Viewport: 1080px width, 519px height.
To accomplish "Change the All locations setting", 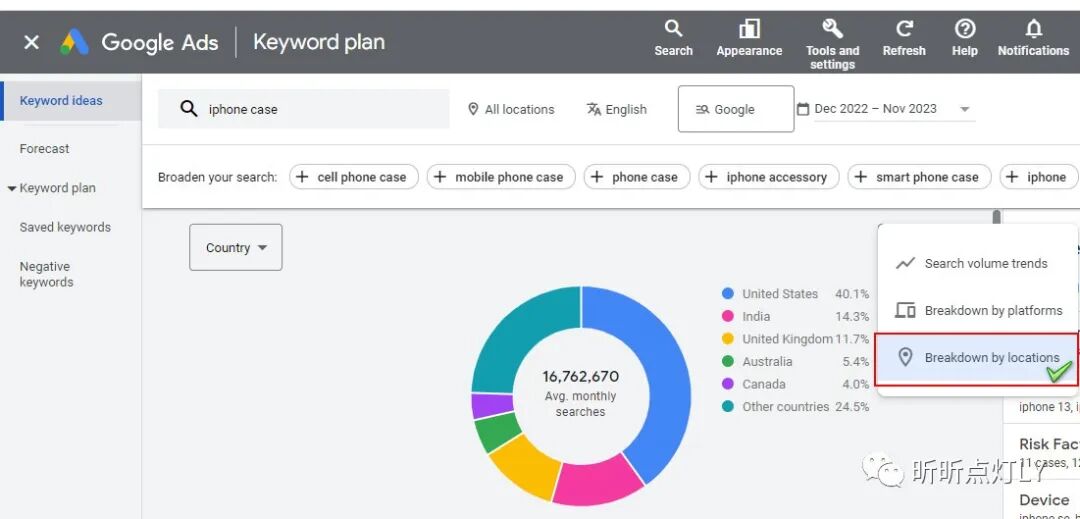I will pos(511,109).
